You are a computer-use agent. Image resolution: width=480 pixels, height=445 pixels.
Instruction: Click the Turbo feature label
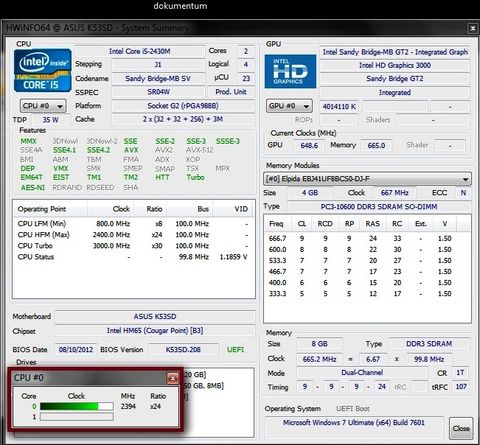click(x=195, y=177)
